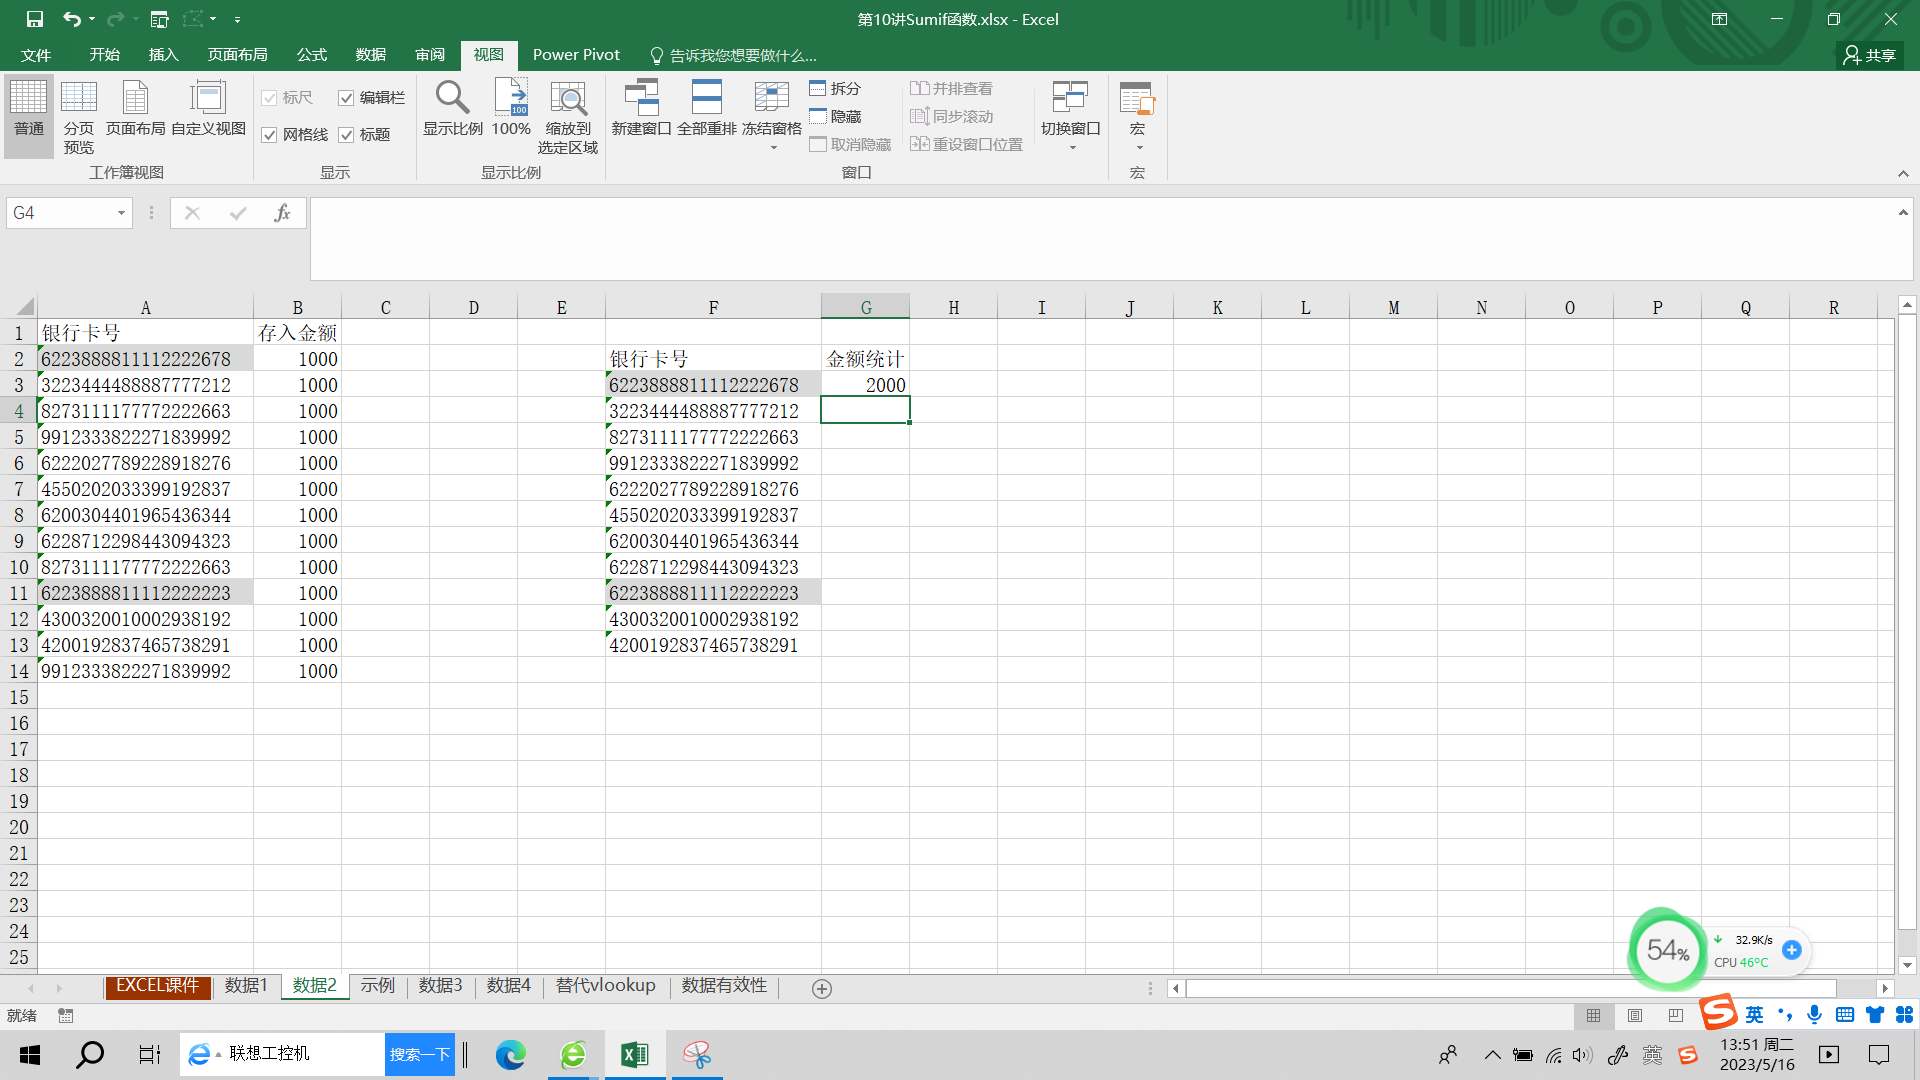Click the vertical scrollbar down arrow
The image size is (1920, 1080).
(1907, 965)
